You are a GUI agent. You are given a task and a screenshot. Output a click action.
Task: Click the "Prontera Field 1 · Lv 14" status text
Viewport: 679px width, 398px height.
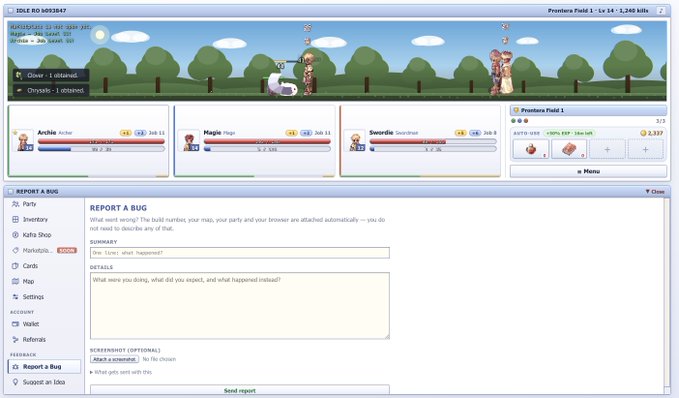(x=581, y=10)
